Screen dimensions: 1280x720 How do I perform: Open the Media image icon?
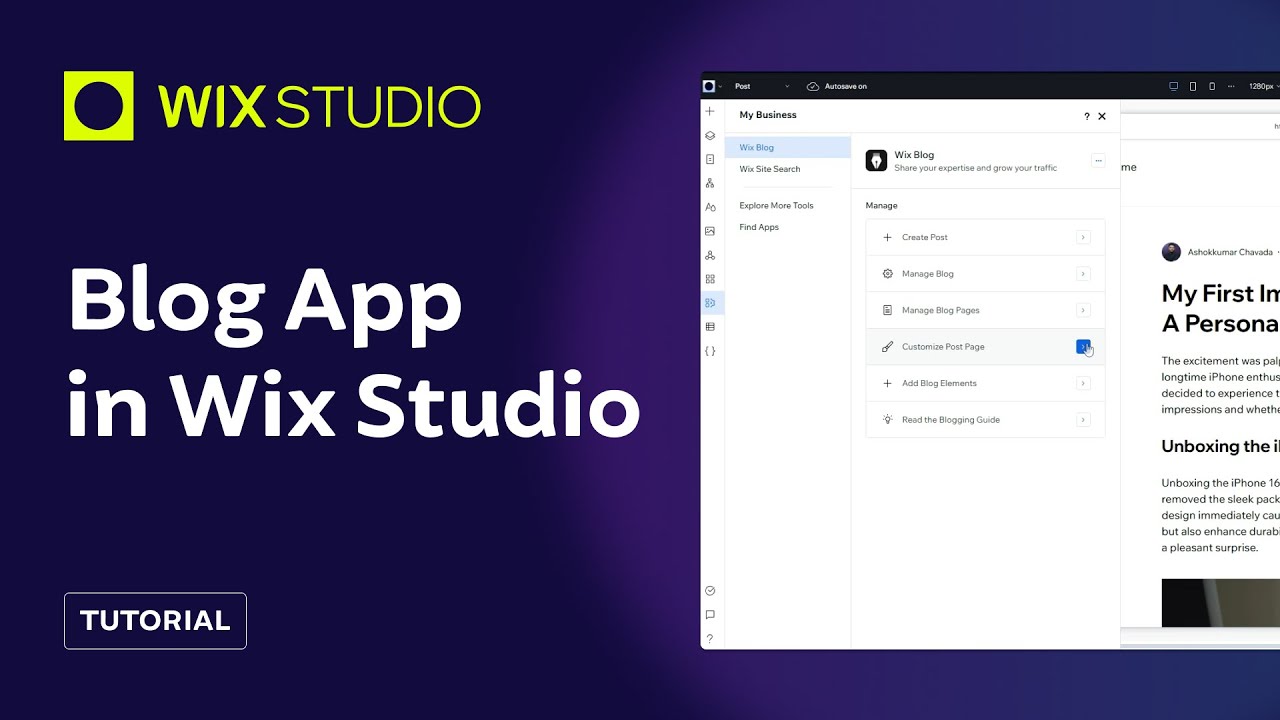710,231
